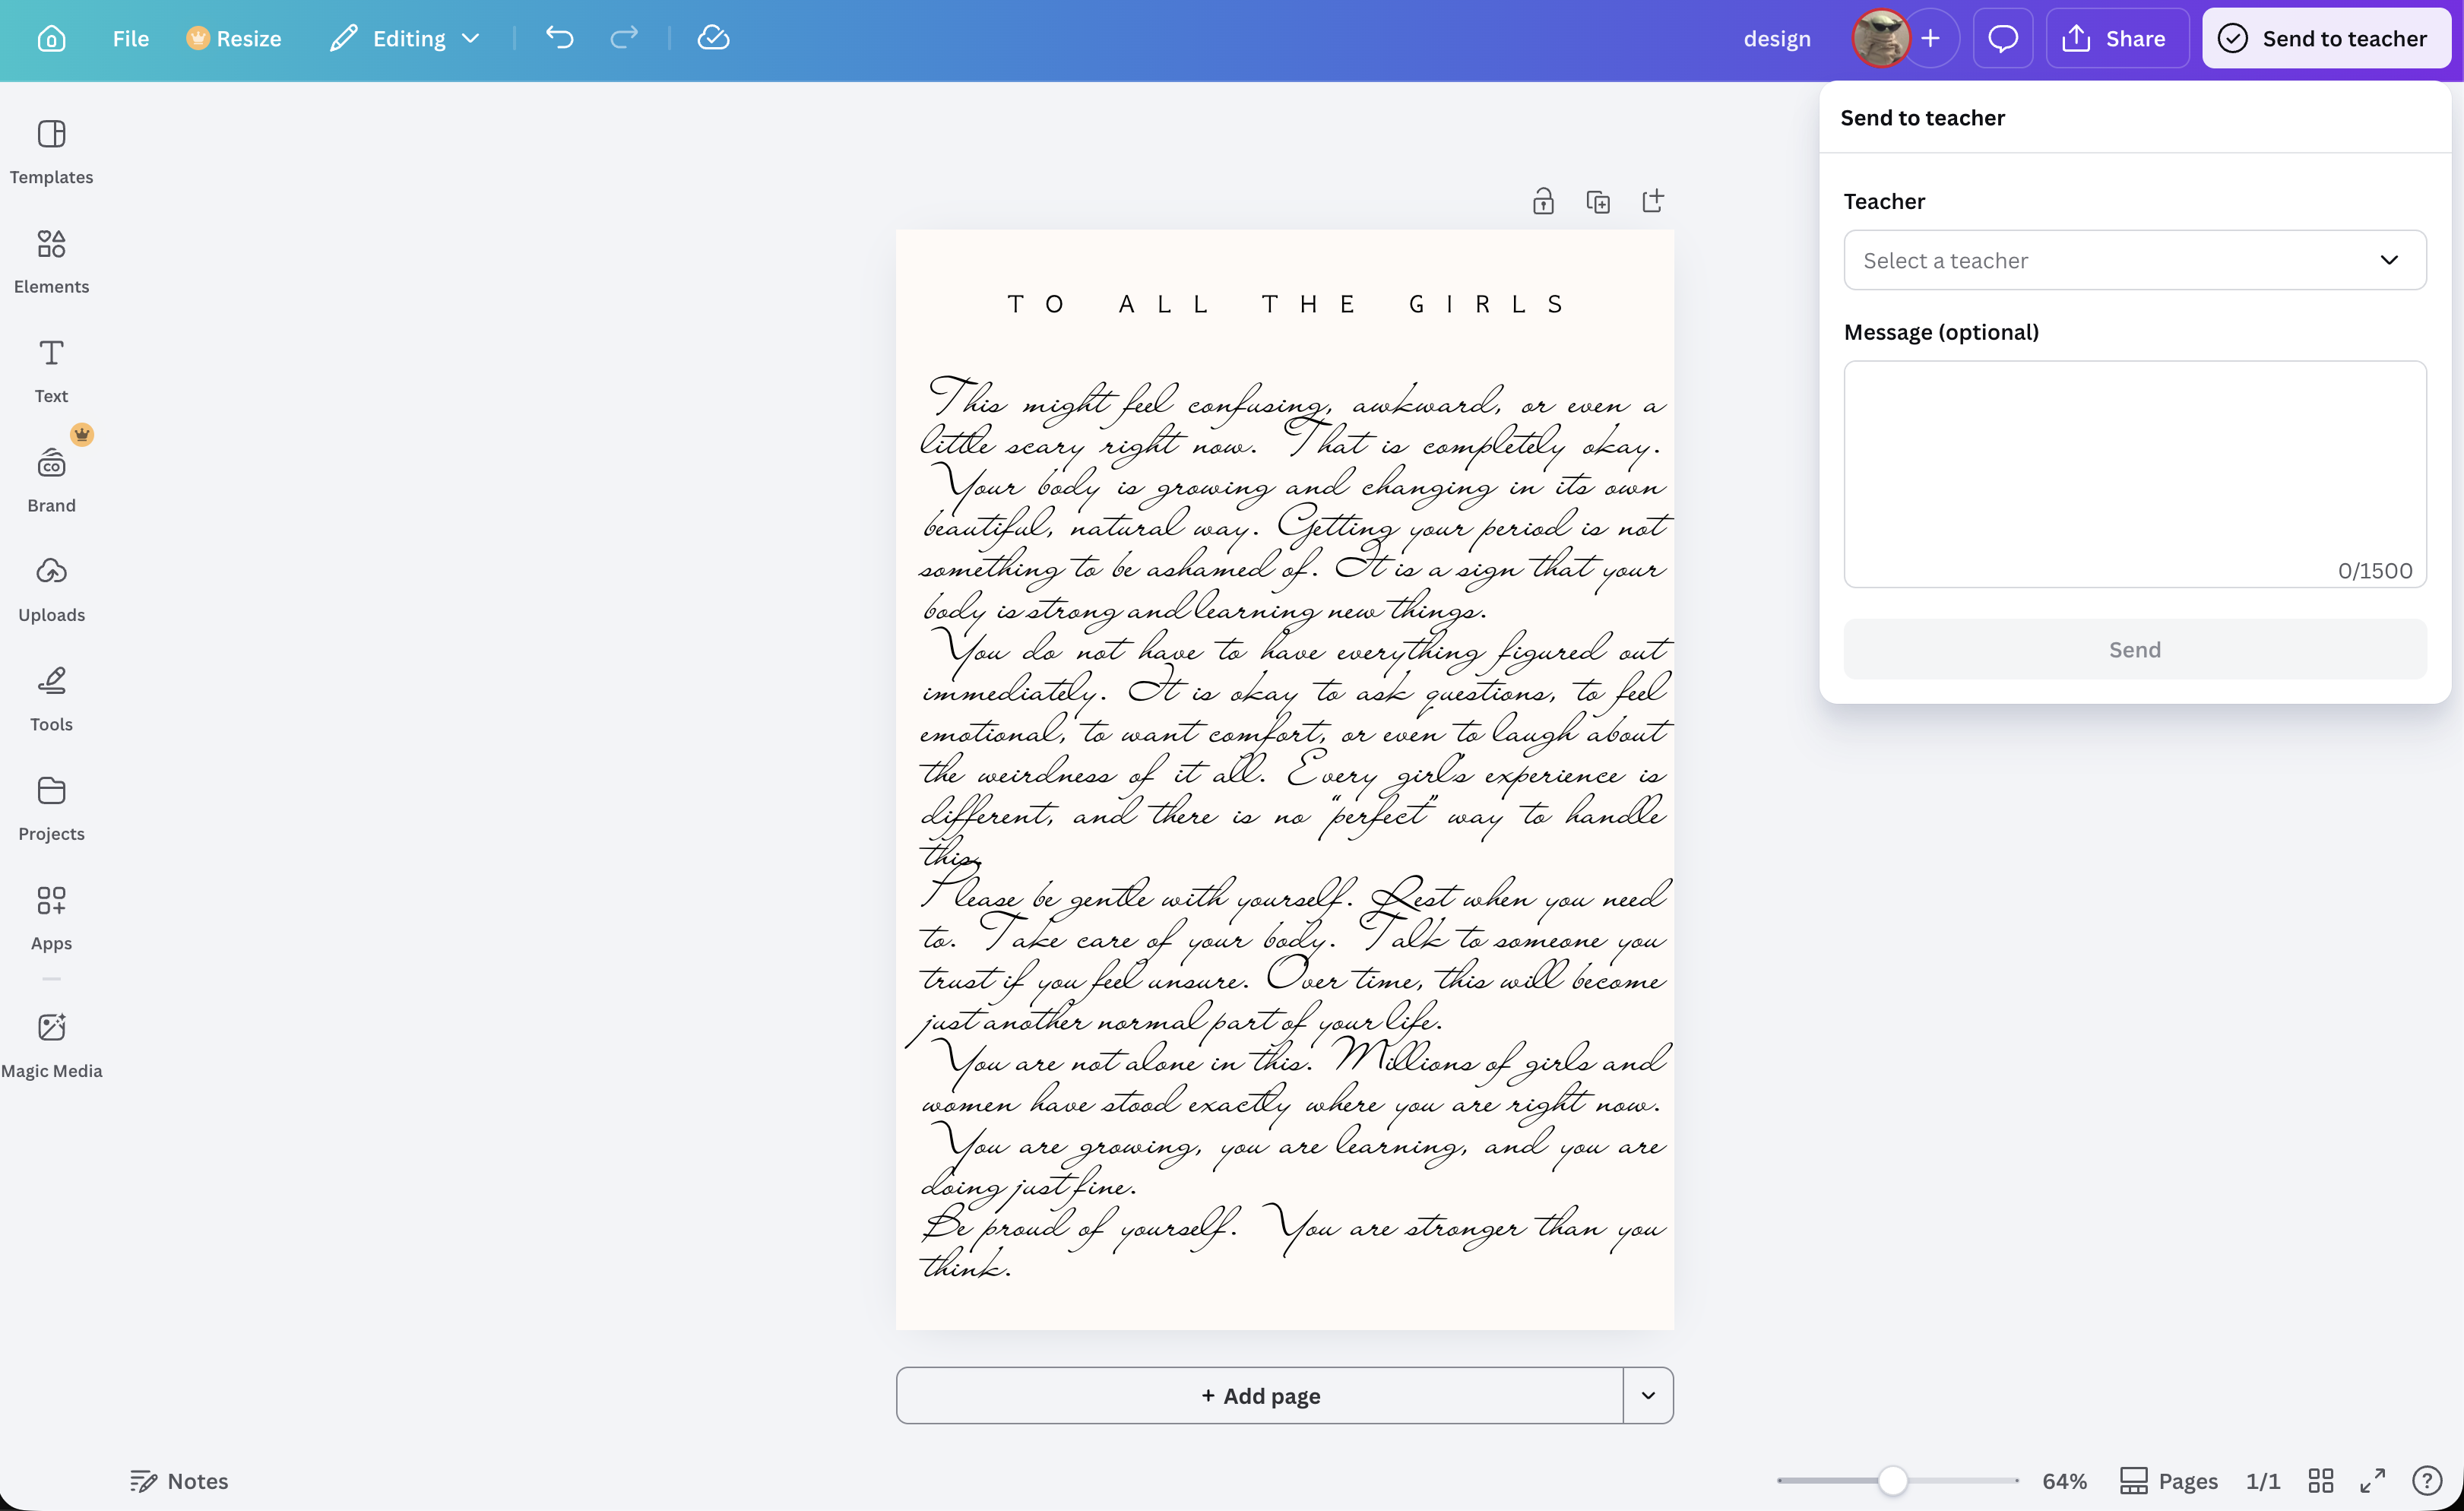Open the Magic Media app
The width and height of the screenshot is (2464, 1511).
click(51, 1045)
